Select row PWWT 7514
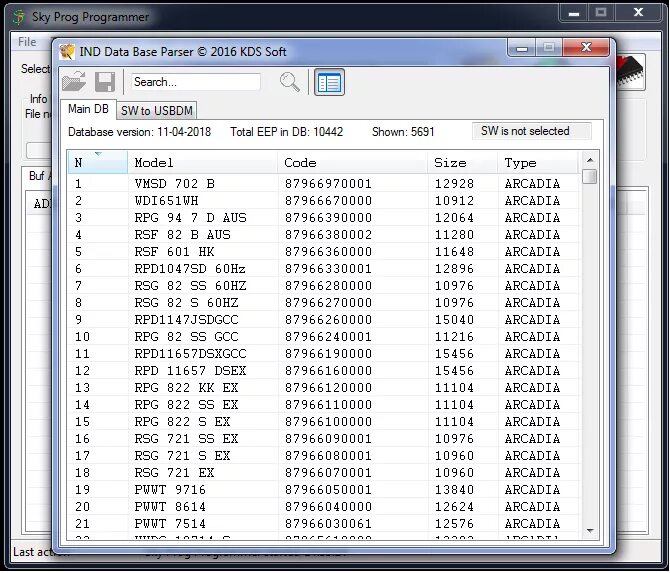The width and height of the screenshot is (670, 573). point(323,524)
